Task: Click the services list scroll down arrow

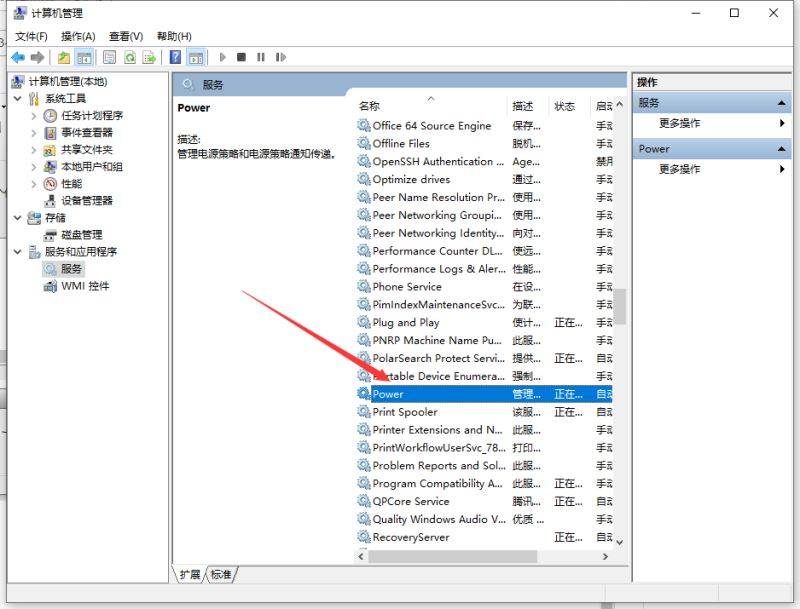Action: click(x=619, y=542)
